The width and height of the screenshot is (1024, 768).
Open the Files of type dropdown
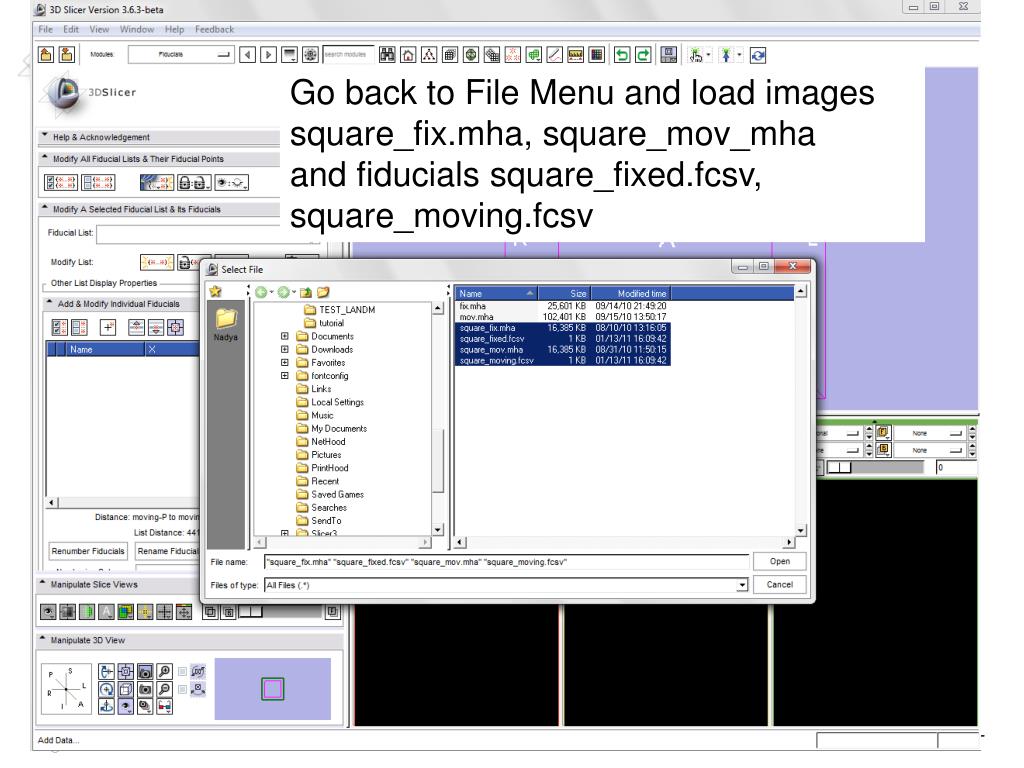click(742, 585)
